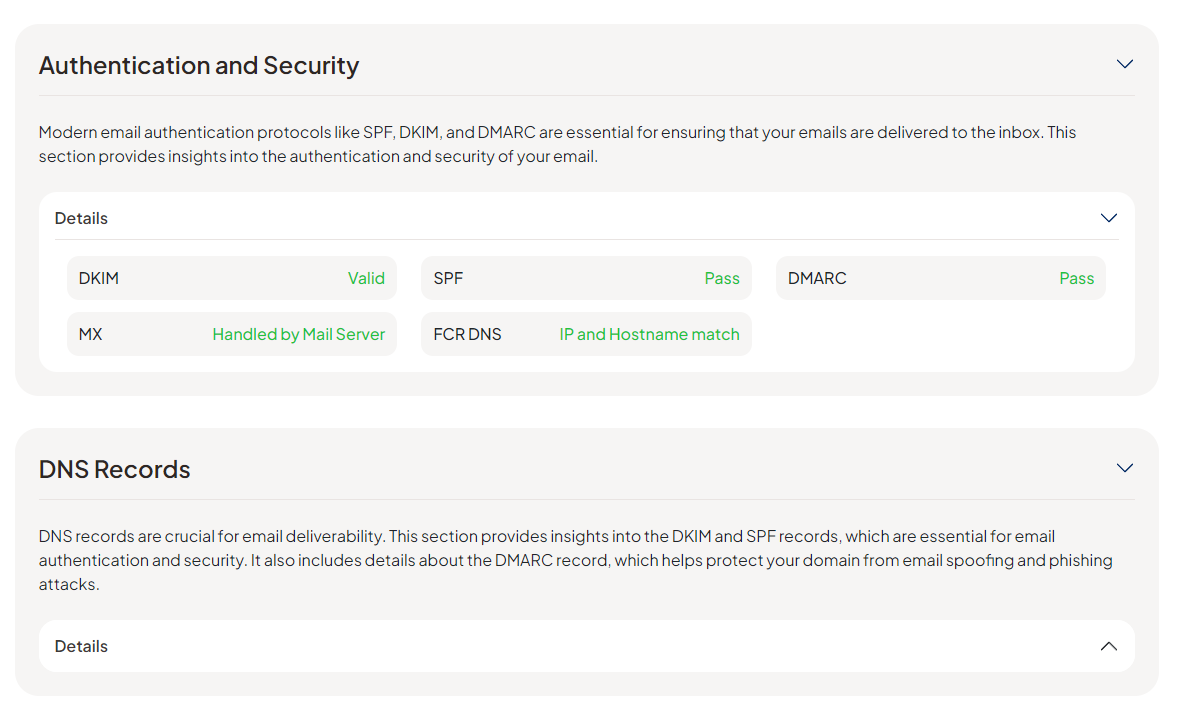The image size is (1182, 720).
Task: Collapse the Authentication and Security section chevron
Action: click(x=1124, y=64)
